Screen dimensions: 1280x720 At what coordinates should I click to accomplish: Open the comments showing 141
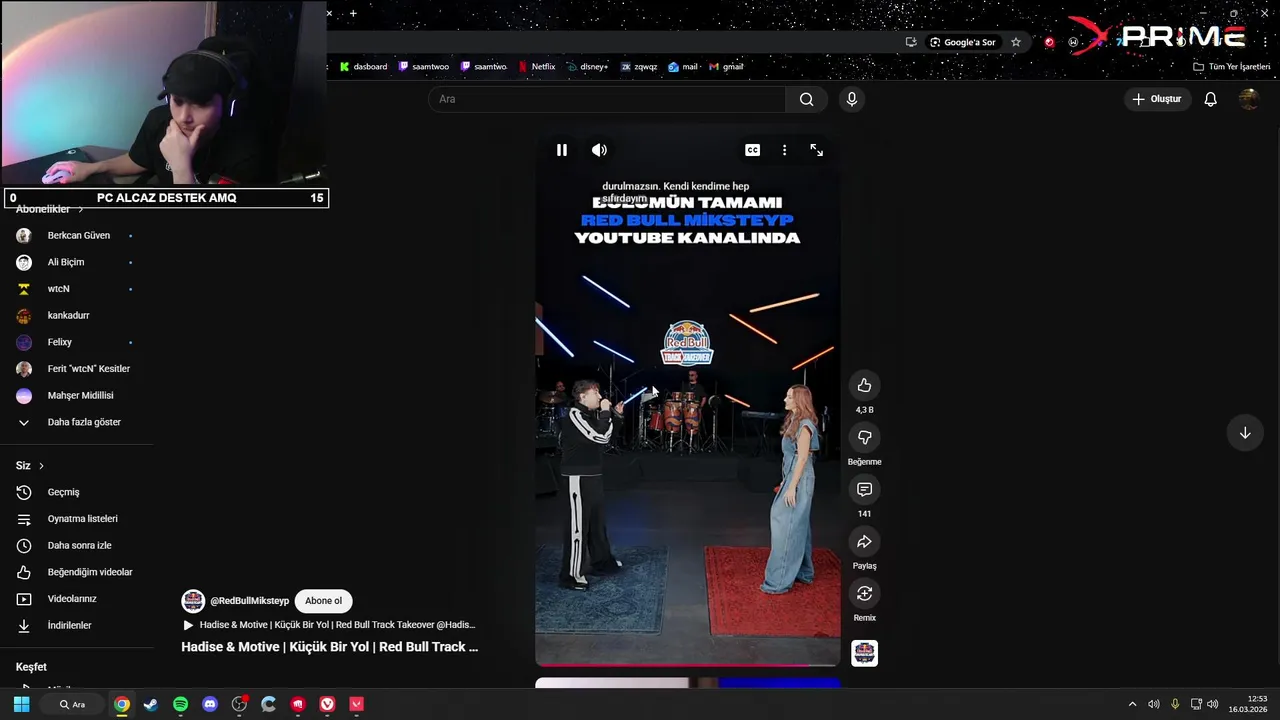pyautogui.click(x=864, y=489)
